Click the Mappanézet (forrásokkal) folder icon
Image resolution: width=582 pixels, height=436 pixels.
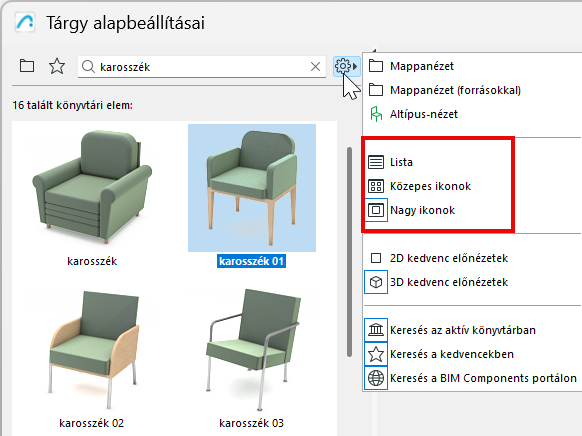[x=376, y=90]
